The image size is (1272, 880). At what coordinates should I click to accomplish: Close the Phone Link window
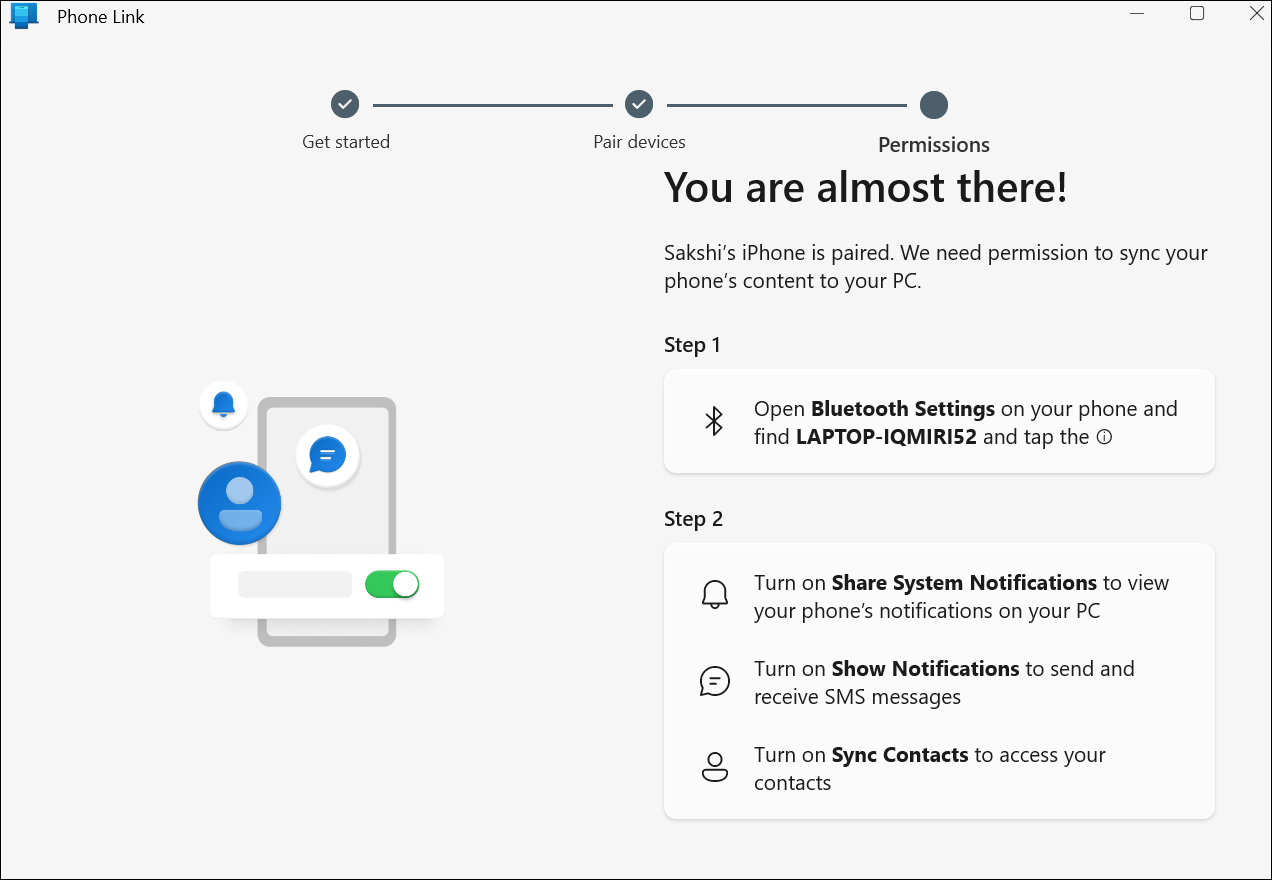[1256, 14]
